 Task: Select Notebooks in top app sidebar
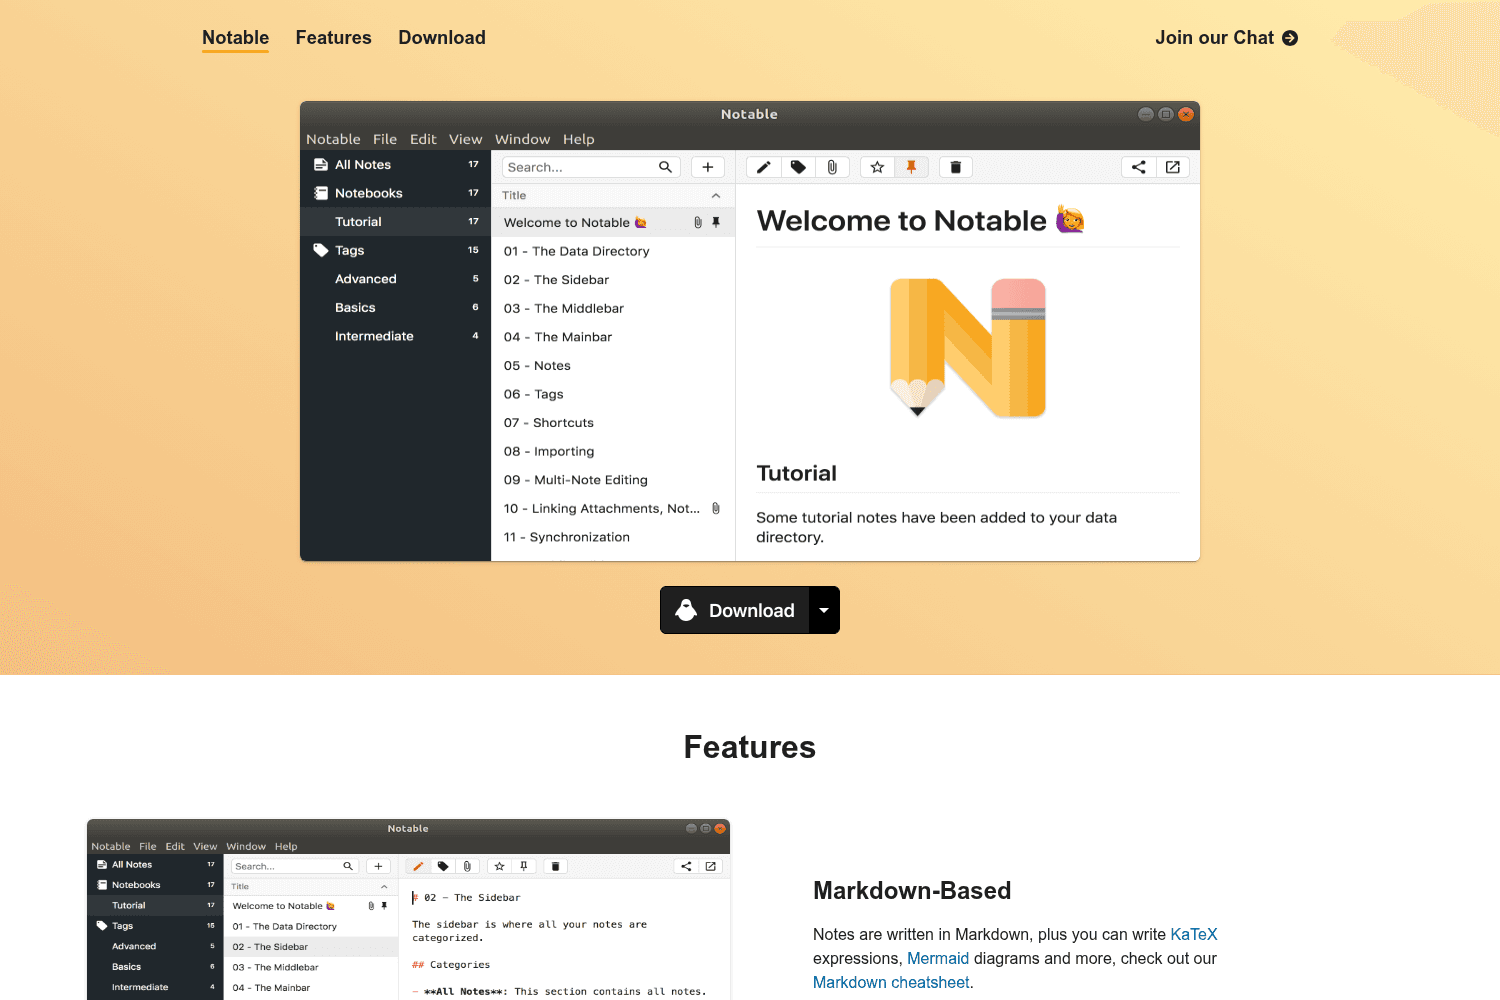click(396, 193)
